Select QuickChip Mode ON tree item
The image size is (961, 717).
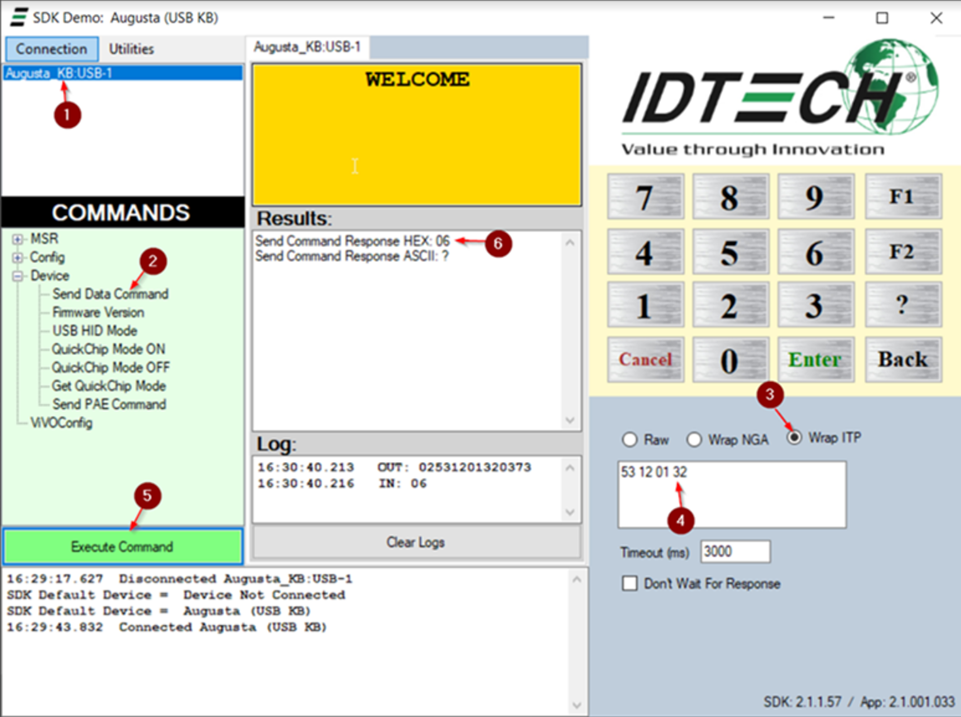click(x=108, y=349)
